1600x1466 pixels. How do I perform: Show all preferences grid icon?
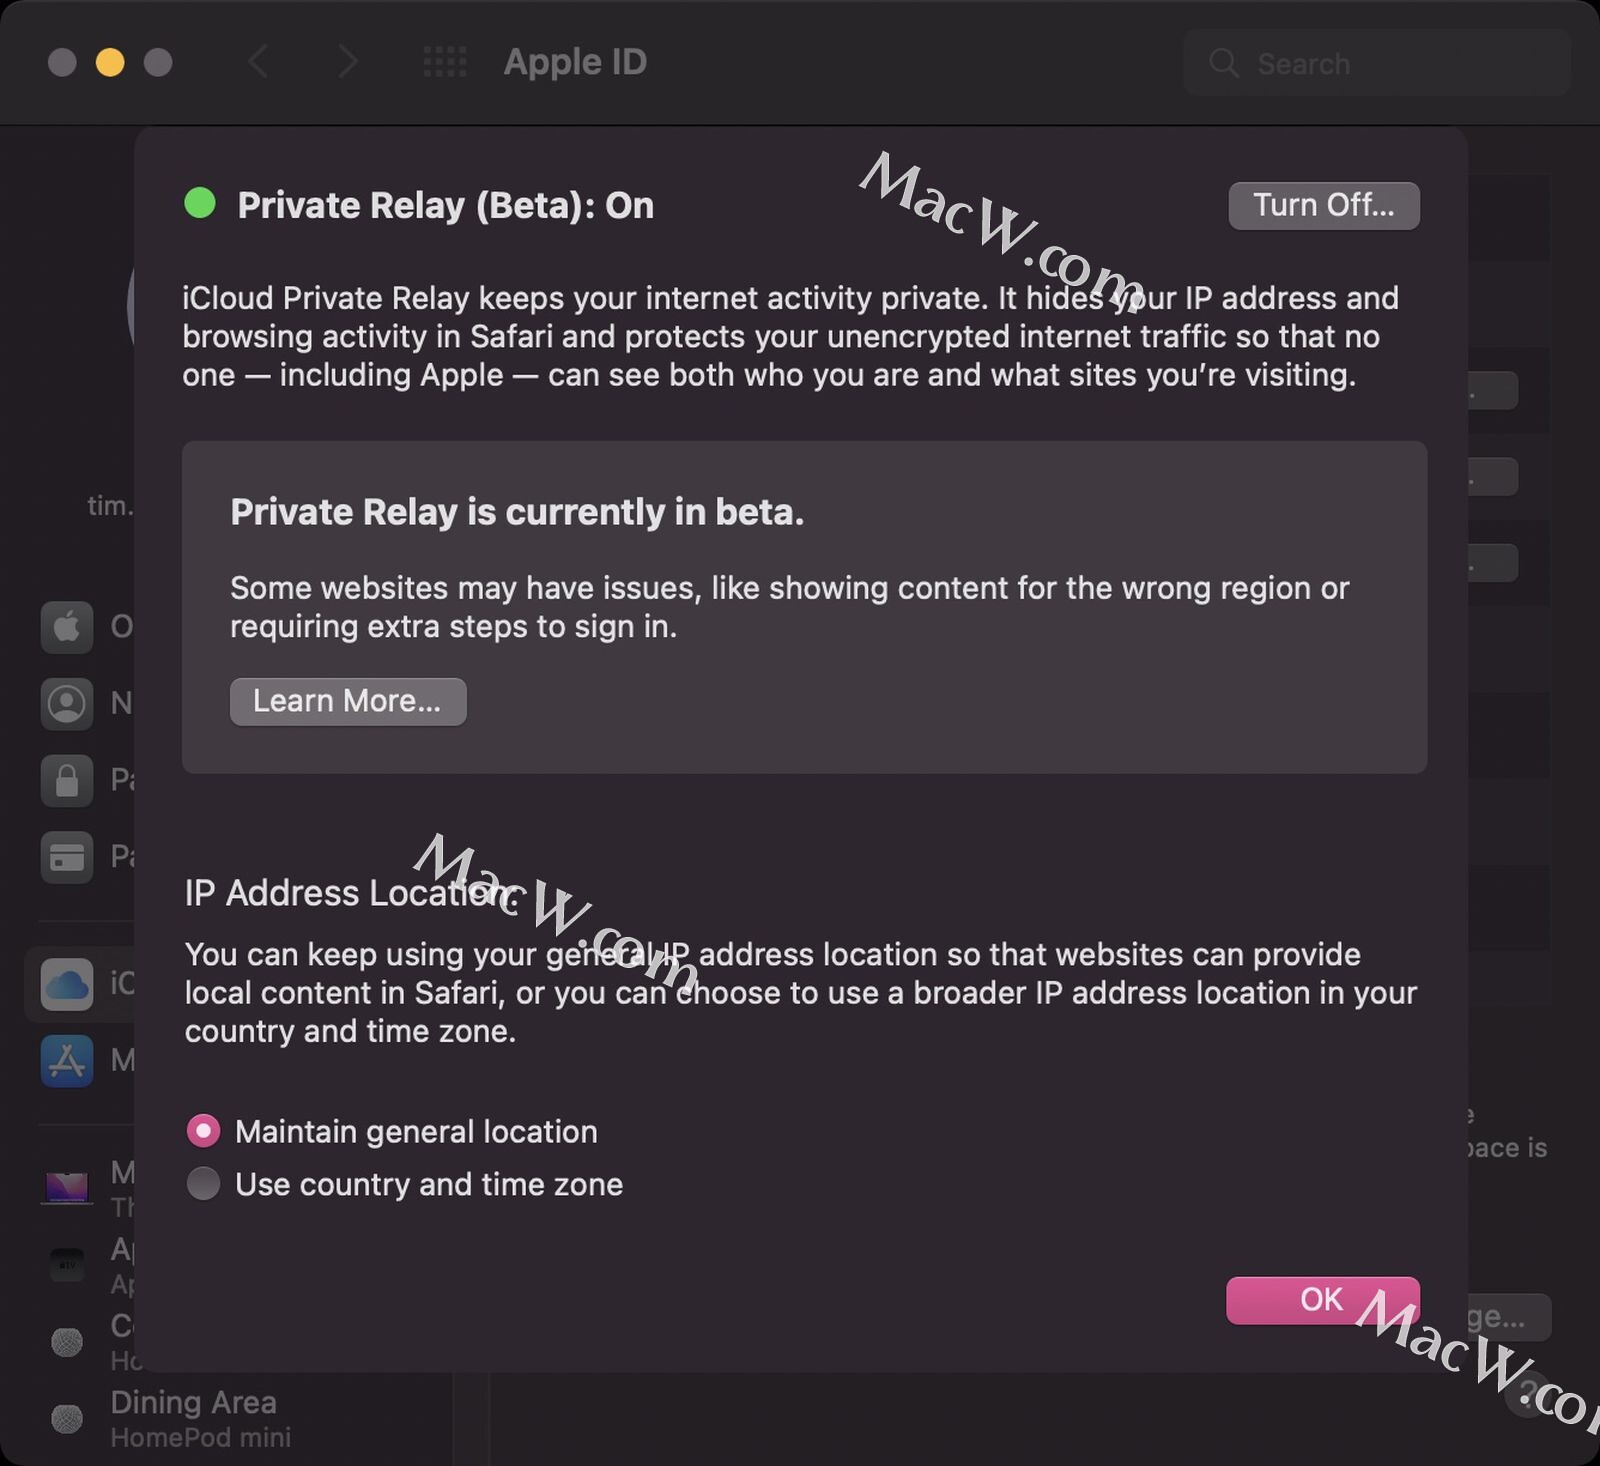(445, 62)
